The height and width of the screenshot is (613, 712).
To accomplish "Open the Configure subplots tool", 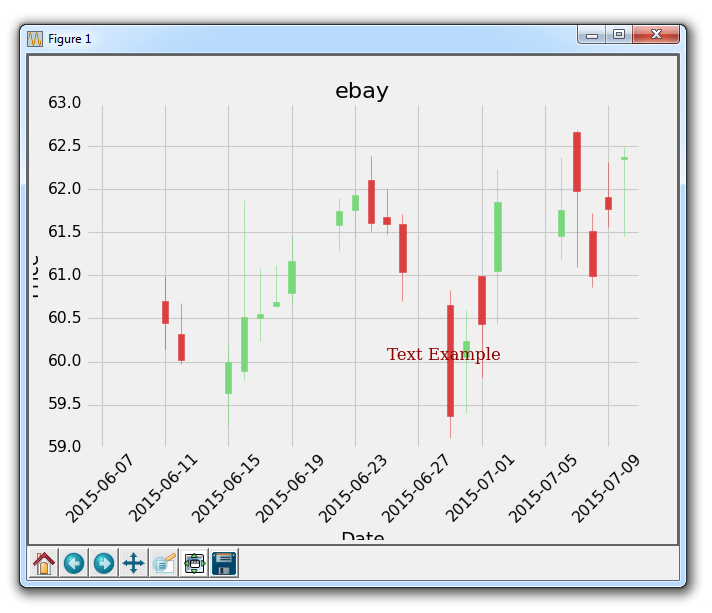I will click(194, 563).
